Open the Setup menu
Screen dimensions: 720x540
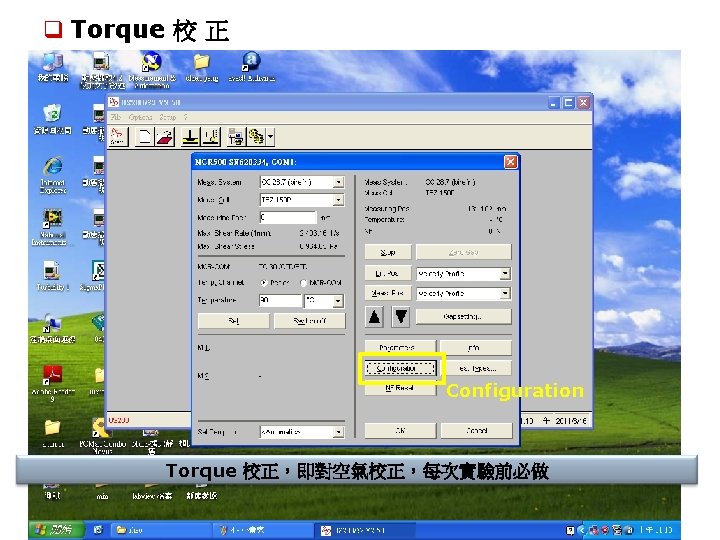pyautogui.click(x=168, y=117)
